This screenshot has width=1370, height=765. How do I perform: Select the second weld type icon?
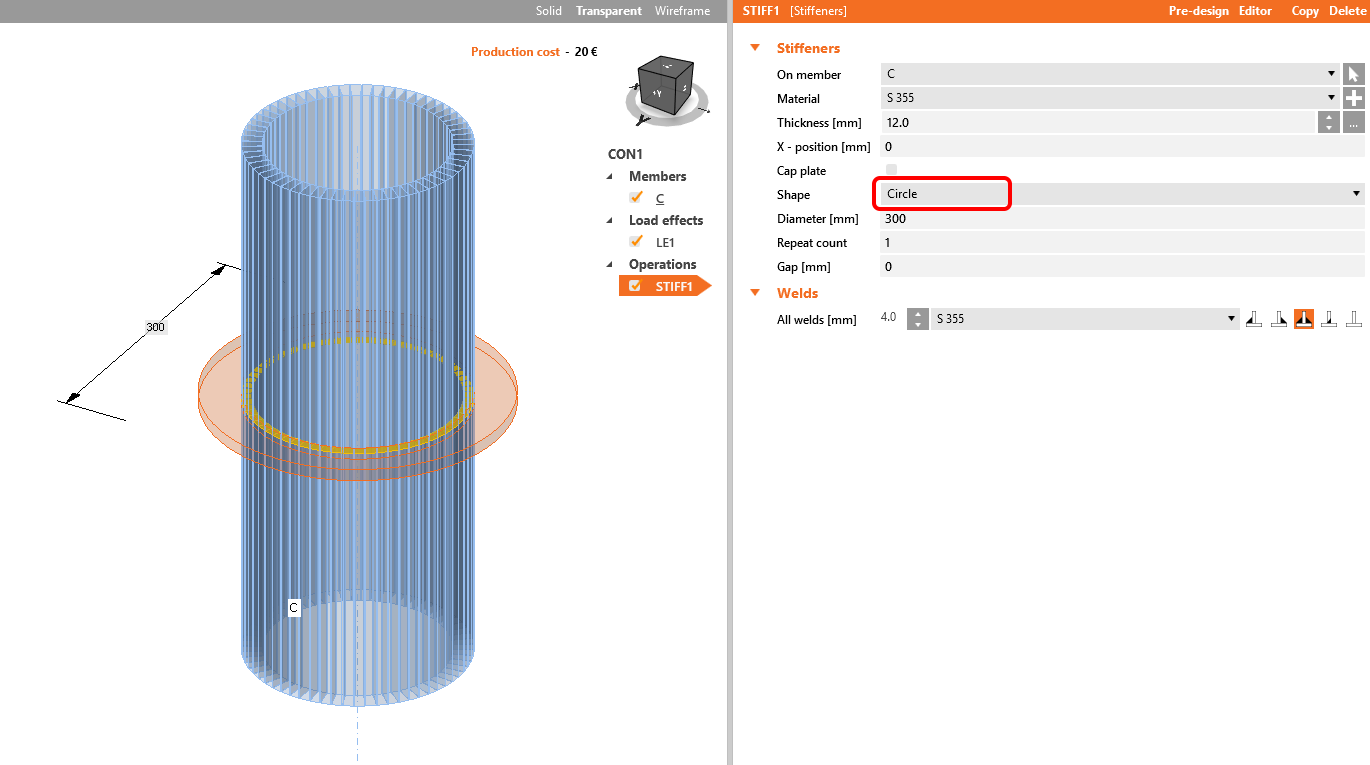coord(1279,319)
